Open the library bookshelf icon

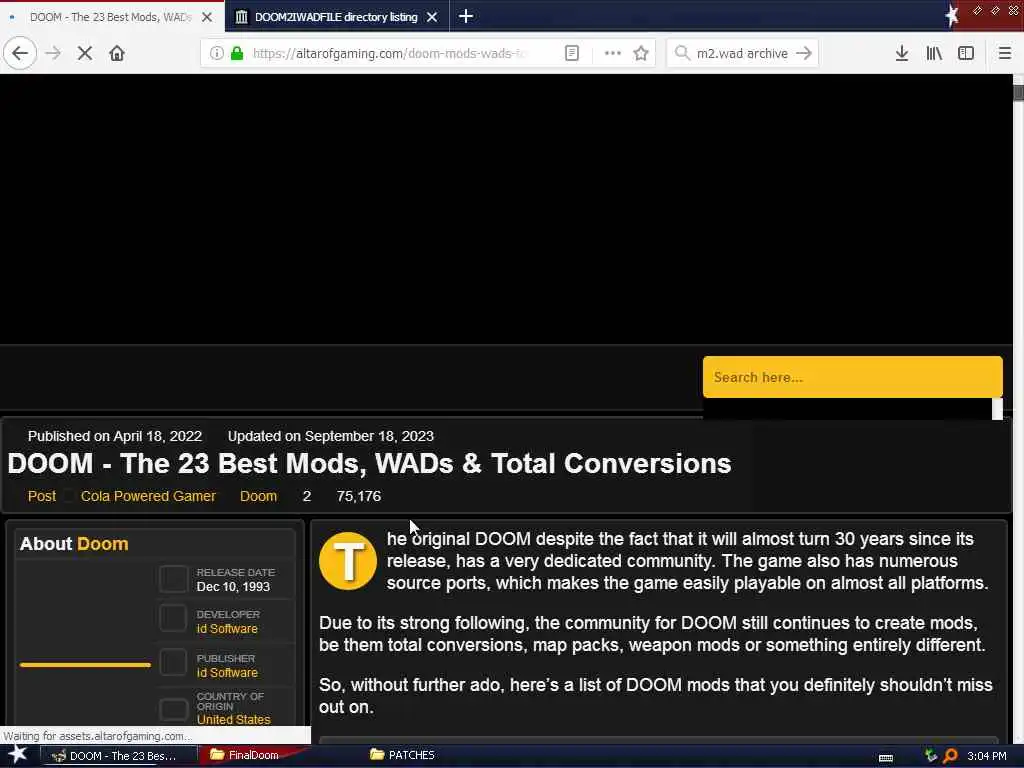(934, 53)
